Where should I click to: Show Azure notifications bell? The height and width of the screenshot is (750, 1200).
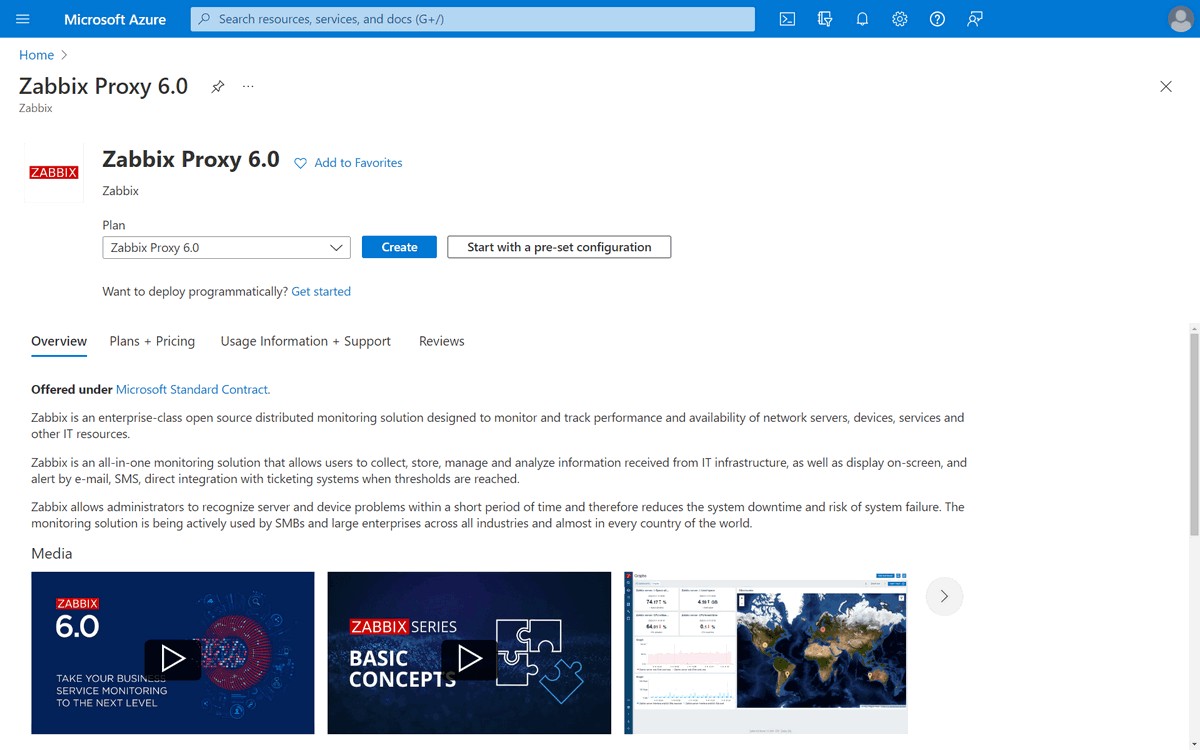click(862, 19)
